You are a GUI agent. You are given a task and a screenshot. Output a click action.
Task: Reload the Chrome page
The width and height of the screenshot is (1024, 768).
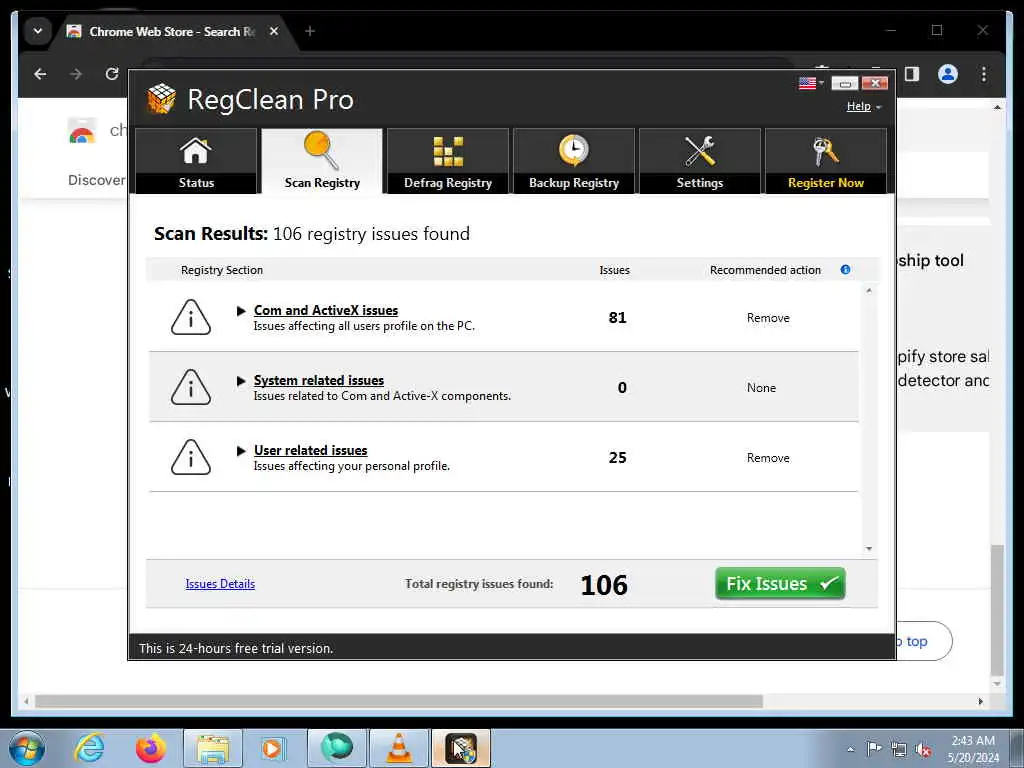tap(112, 74)
